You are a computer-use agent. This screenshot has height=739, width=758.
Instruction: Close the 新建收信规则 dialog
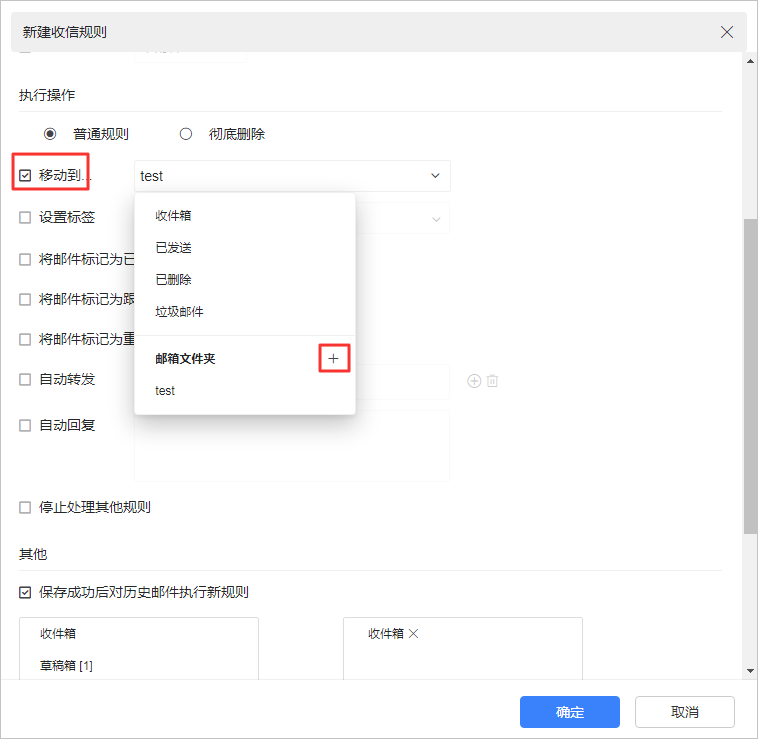tap(727, 32)
